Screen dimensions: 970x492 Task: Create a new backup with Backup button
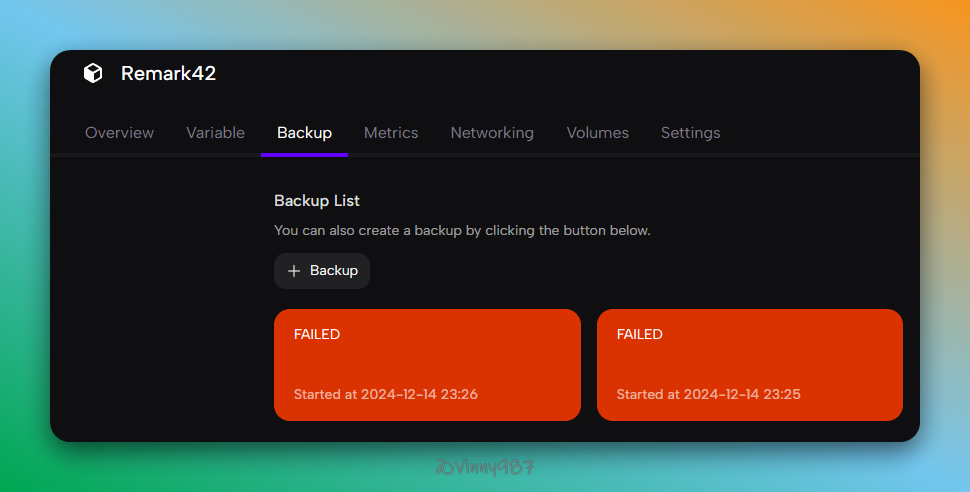click(x=322, y=271)
